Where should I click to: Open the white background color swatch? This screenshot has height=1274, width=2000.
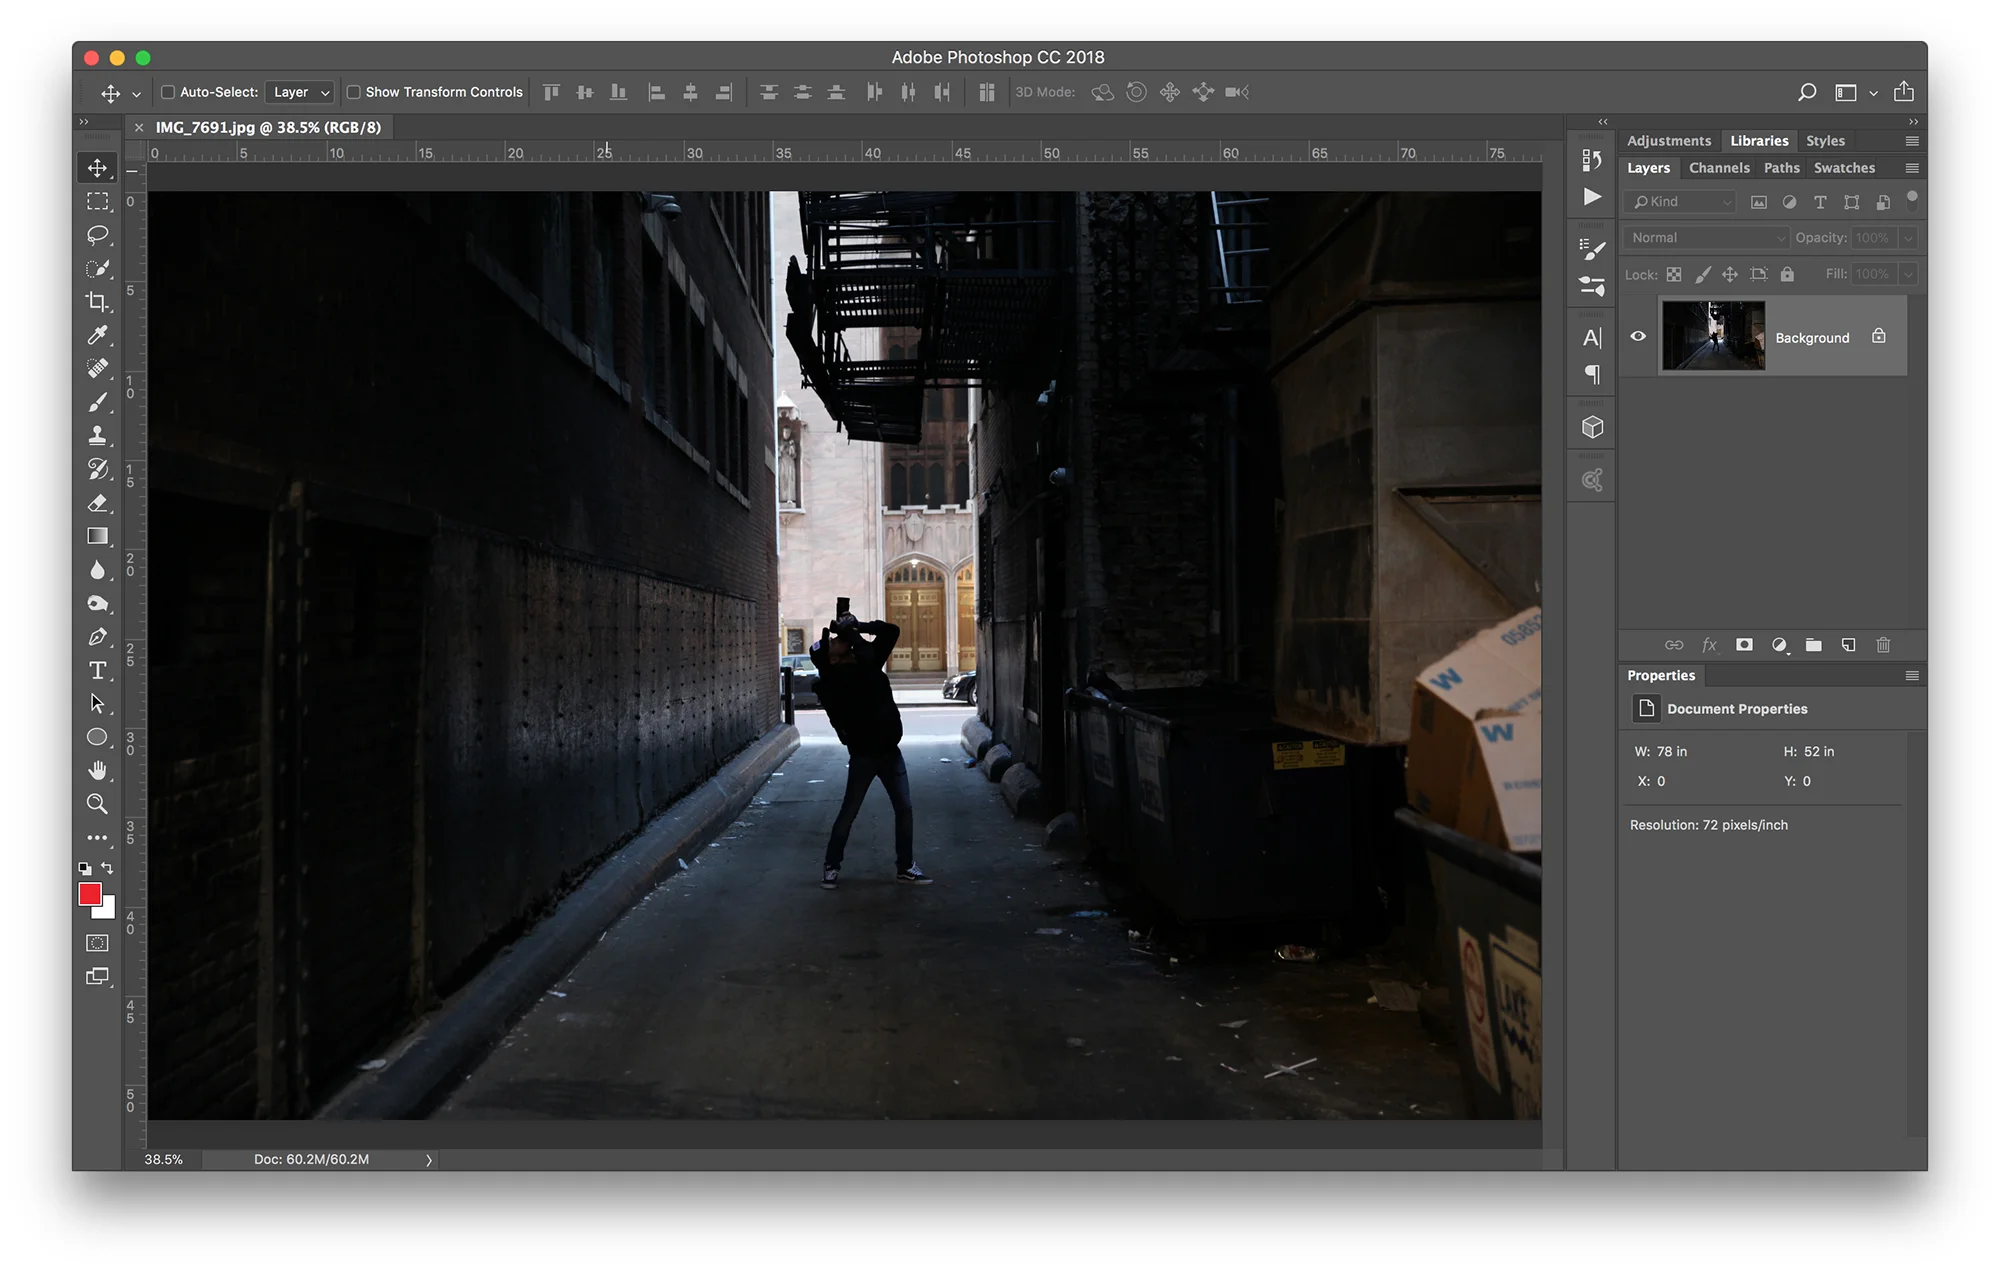point(107,910)
